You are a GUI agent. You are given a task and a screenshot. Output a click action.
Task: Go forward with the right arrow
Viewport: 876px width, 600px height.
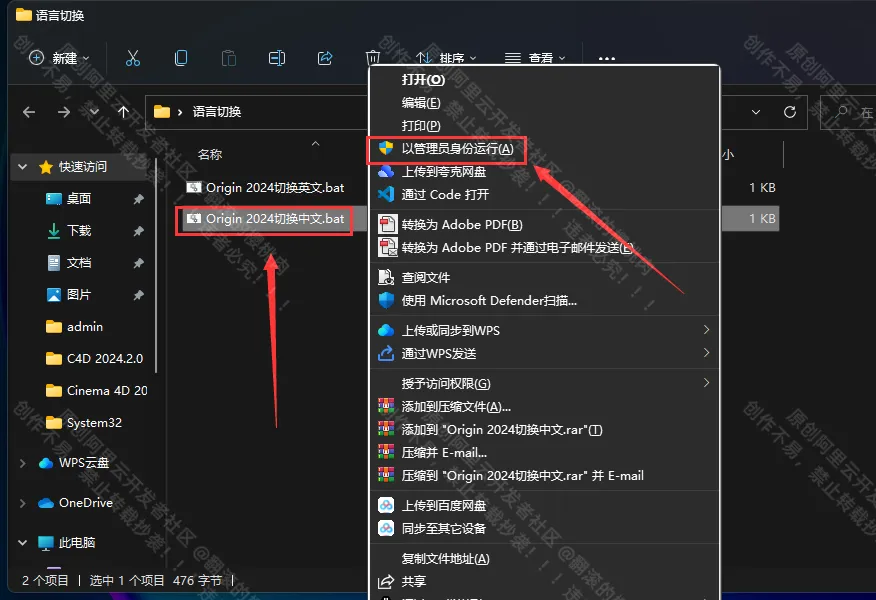click(64, 112)
